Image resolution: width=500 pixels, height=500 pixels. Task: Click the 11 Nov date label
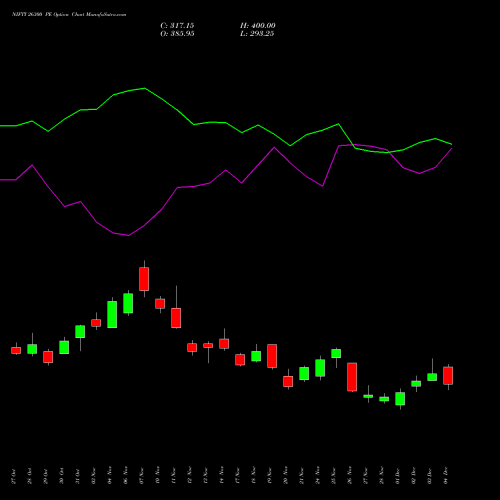174,476
